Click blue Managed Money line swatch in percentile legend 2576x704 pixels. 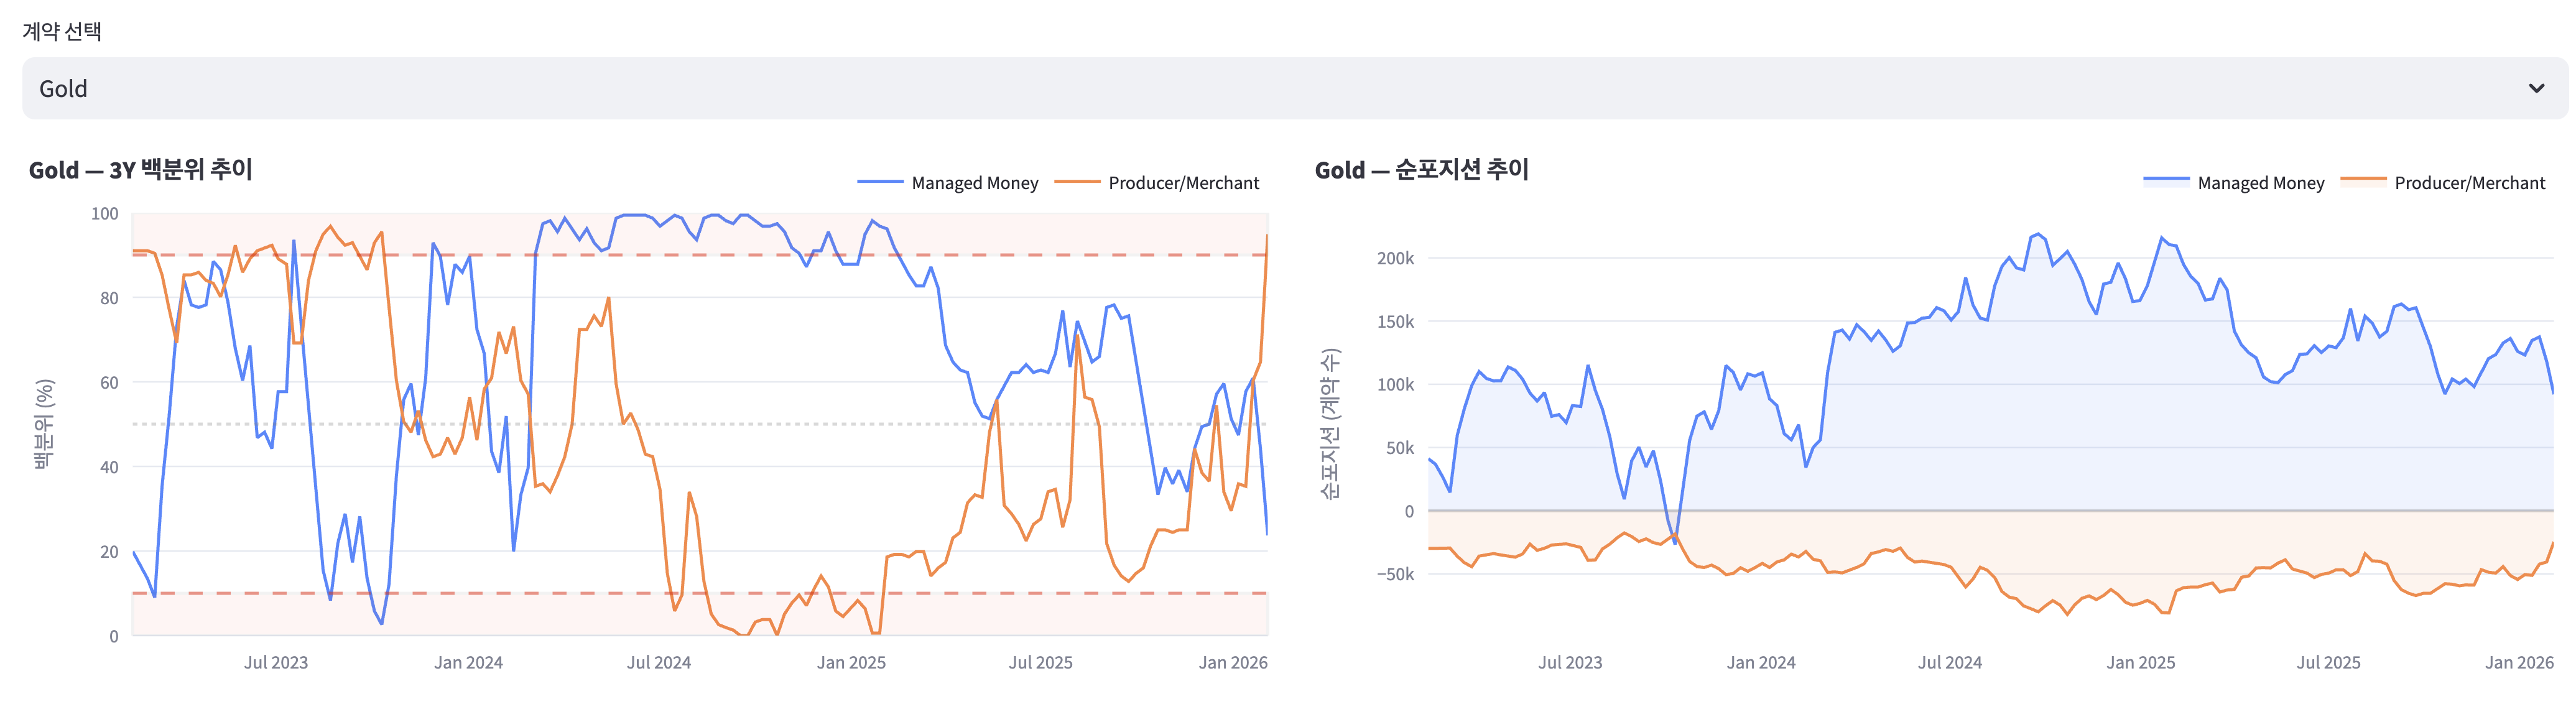click(x=880, y=182)
